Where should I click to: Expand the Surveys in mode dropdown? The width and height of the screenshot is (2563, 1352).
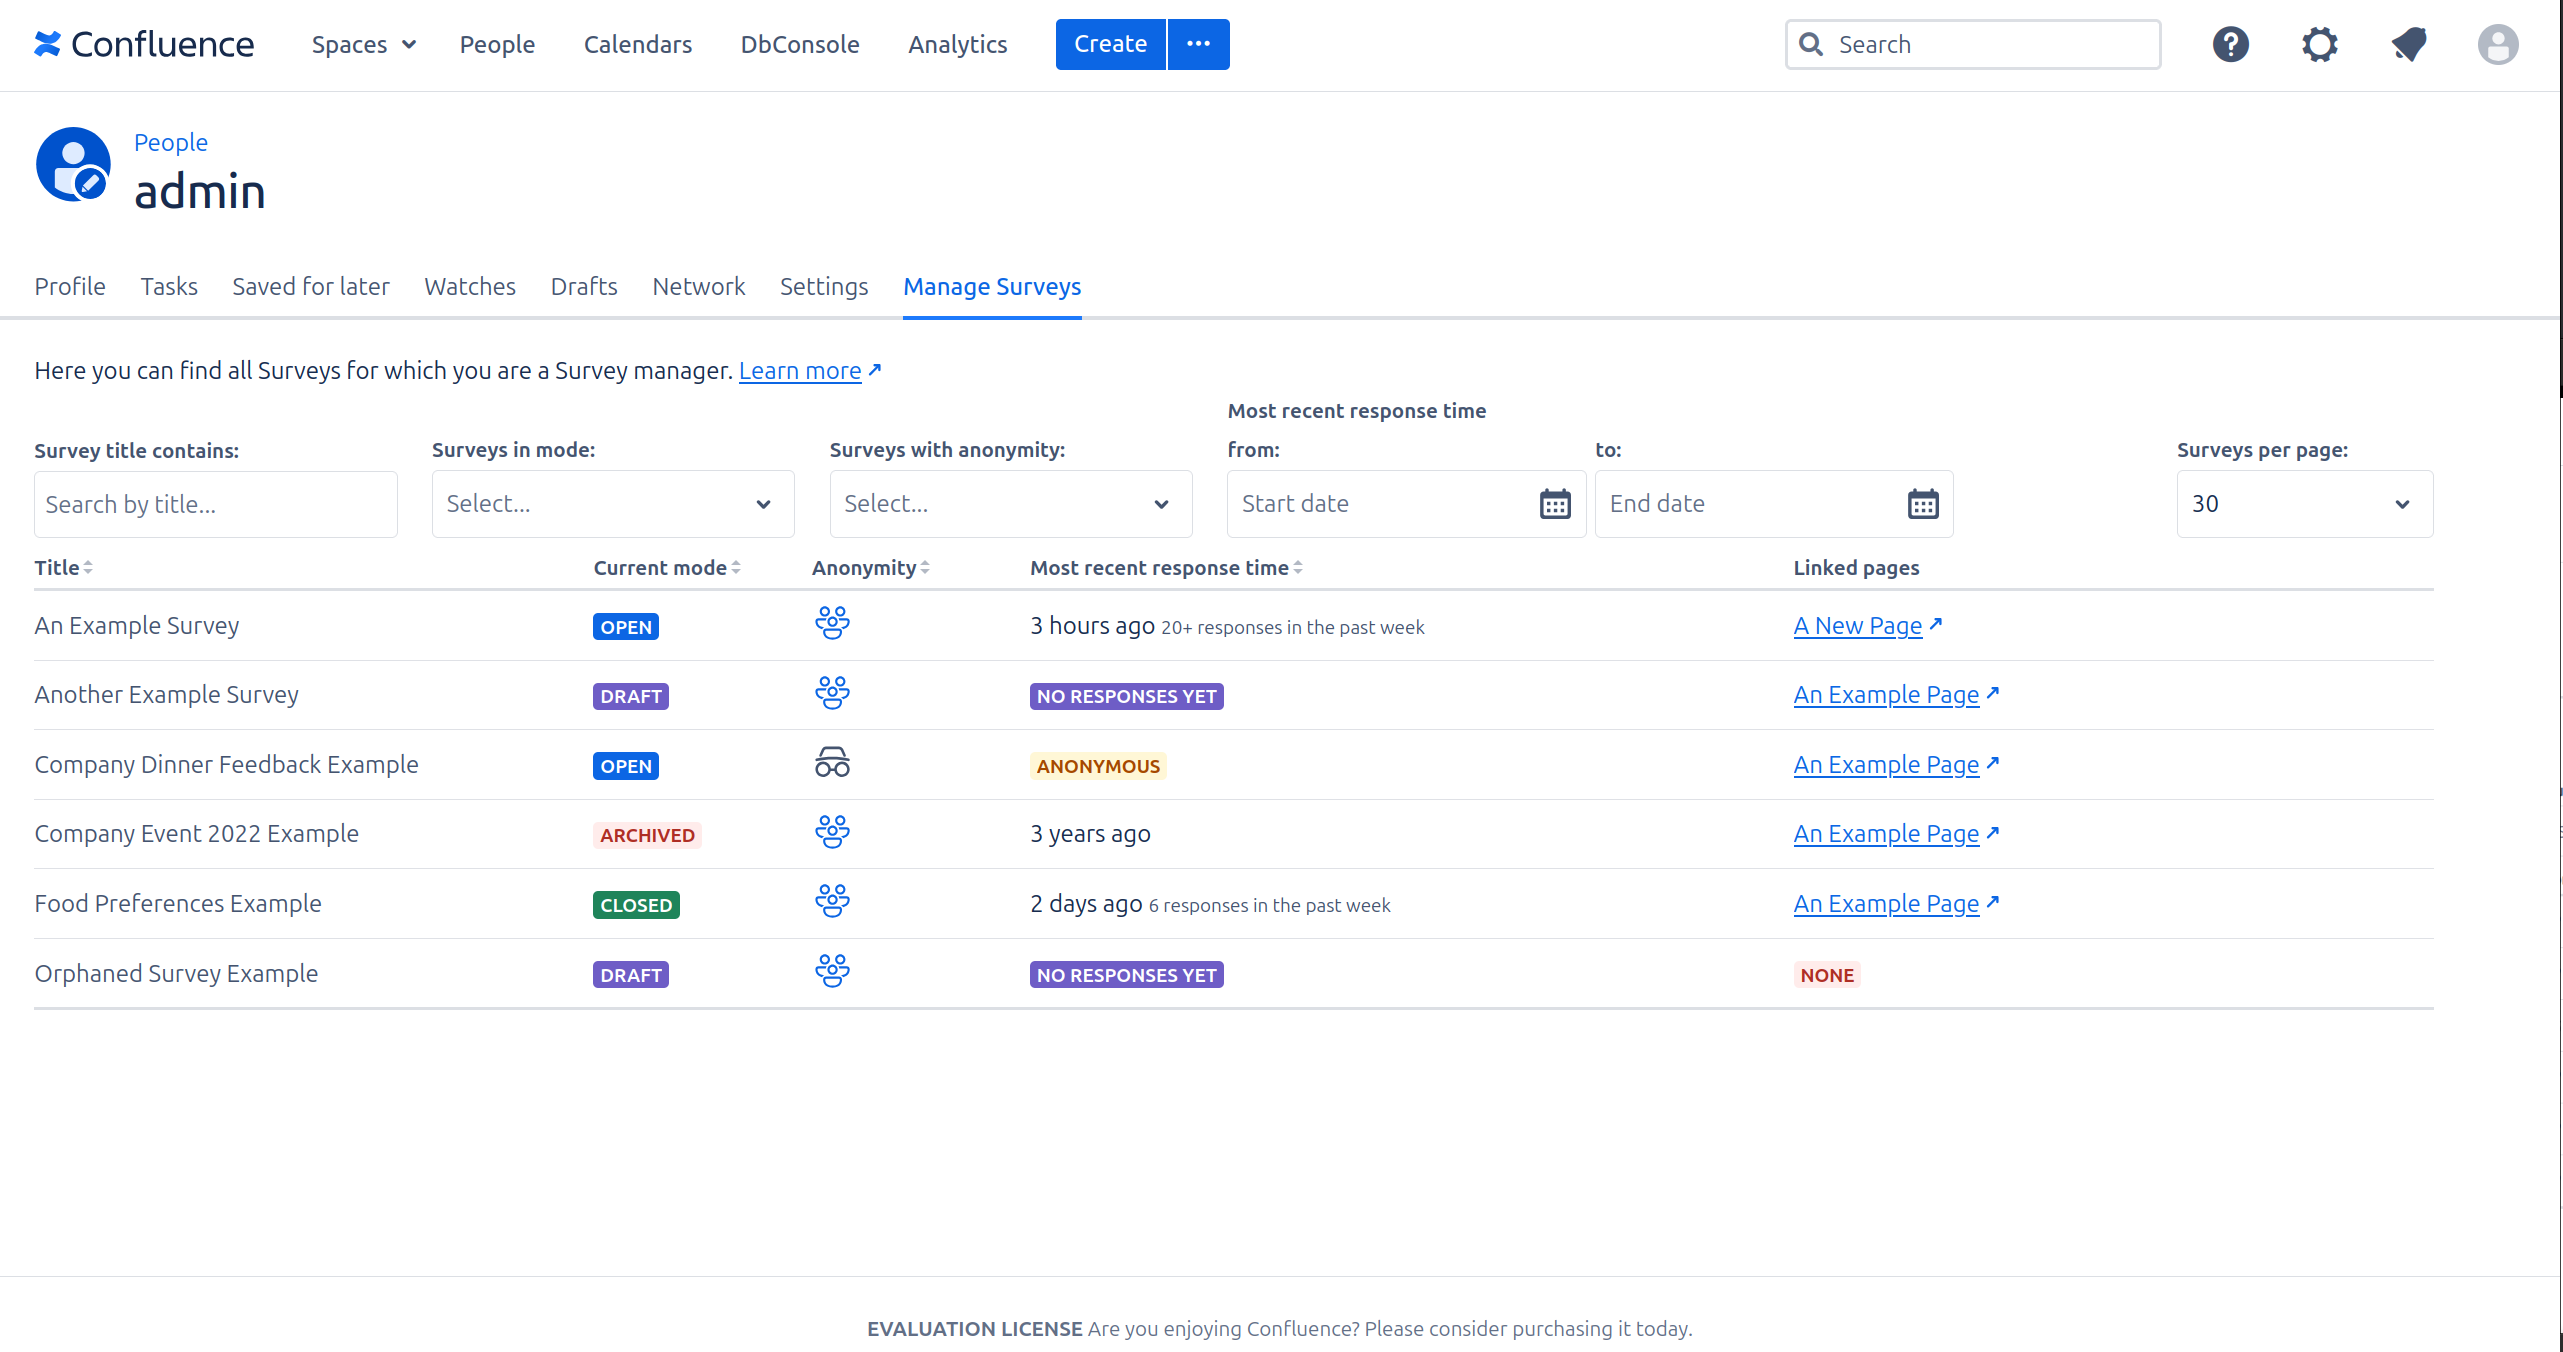click(612, 504)
